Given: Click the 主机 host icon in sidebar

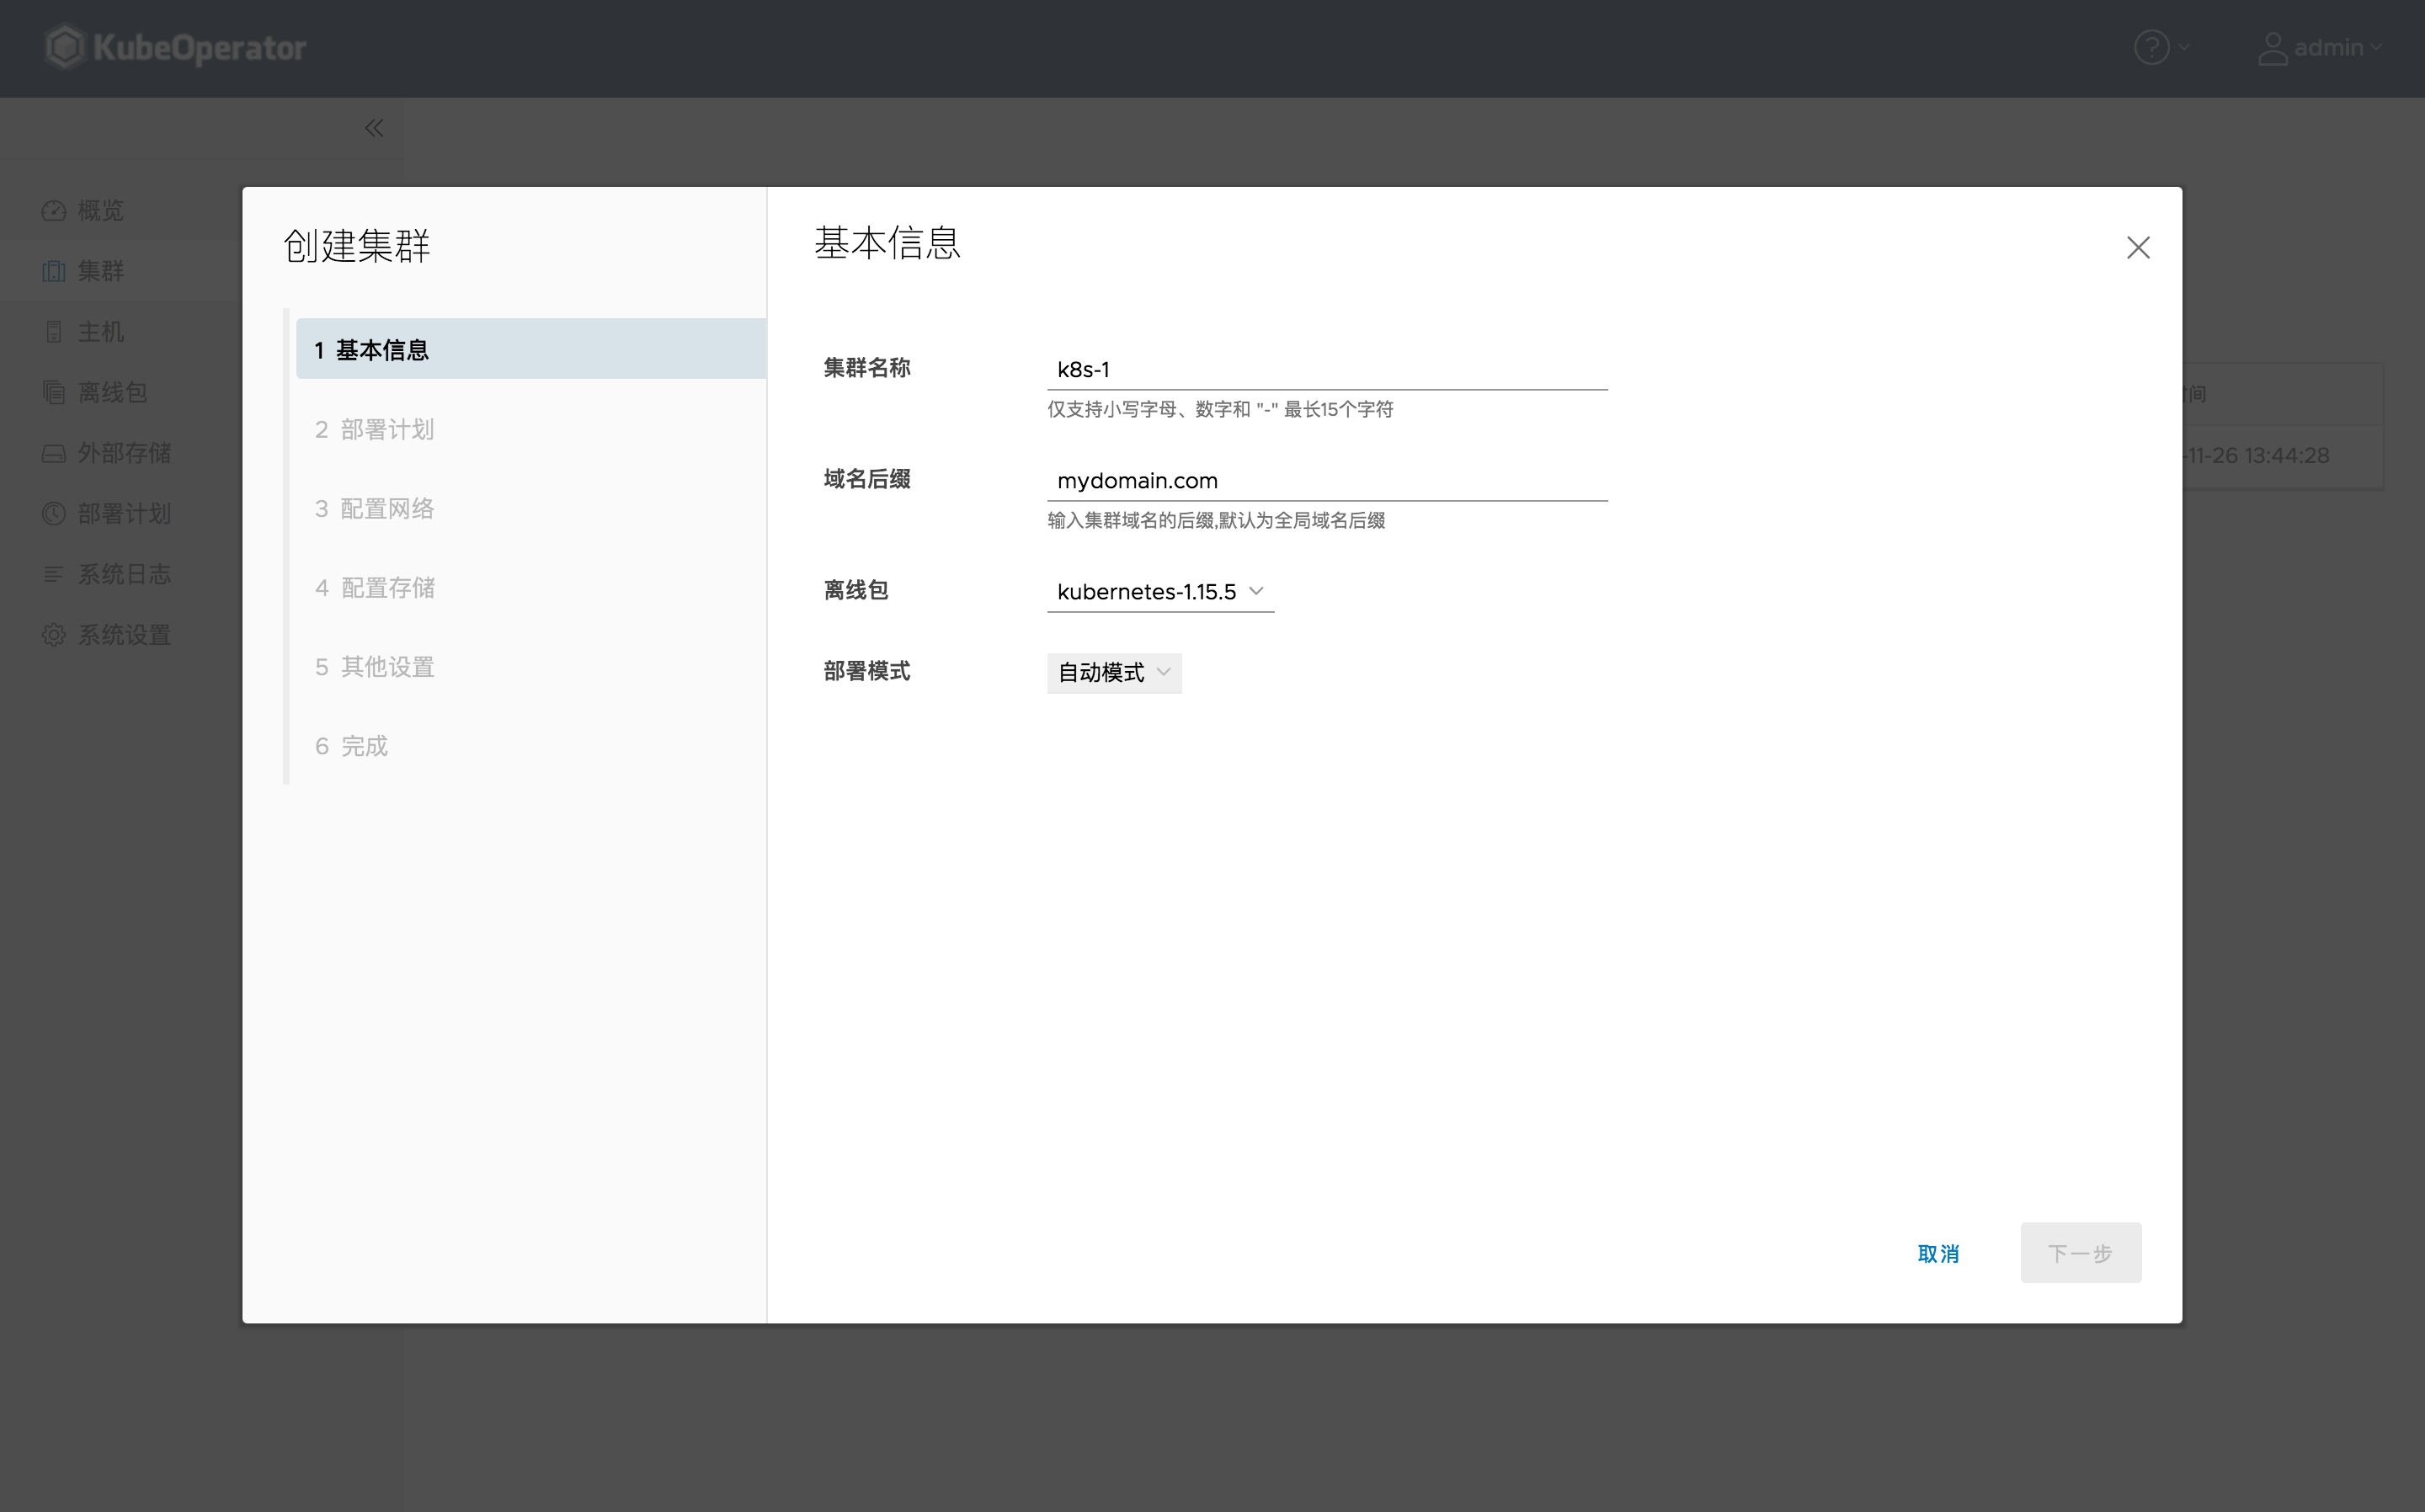Looking at the screenshot, I should [x=54, y=332].
